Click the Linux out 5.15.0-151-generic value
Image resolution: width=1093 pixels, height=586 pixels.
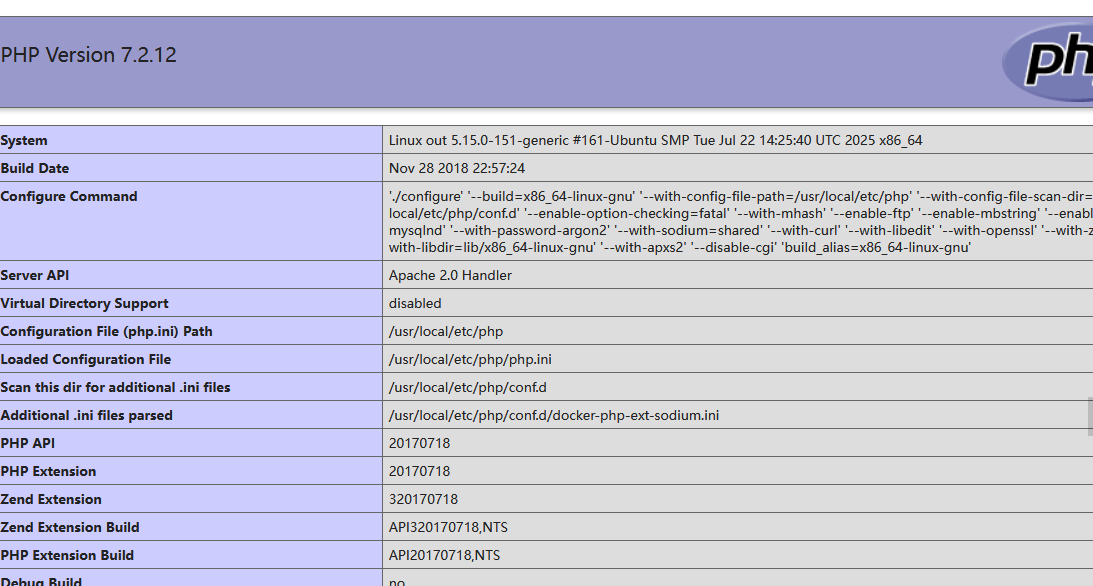click(x=655, y=140)
